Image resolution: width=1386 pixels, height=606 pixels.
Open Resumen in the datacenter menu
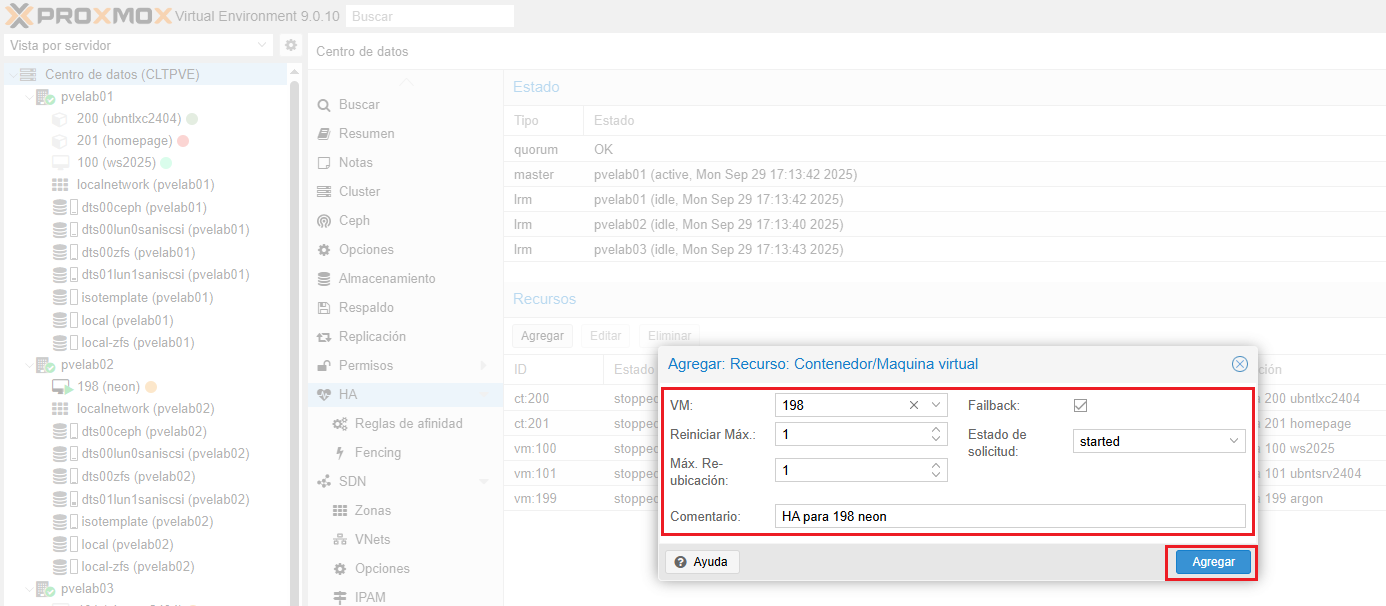[366, 134]
